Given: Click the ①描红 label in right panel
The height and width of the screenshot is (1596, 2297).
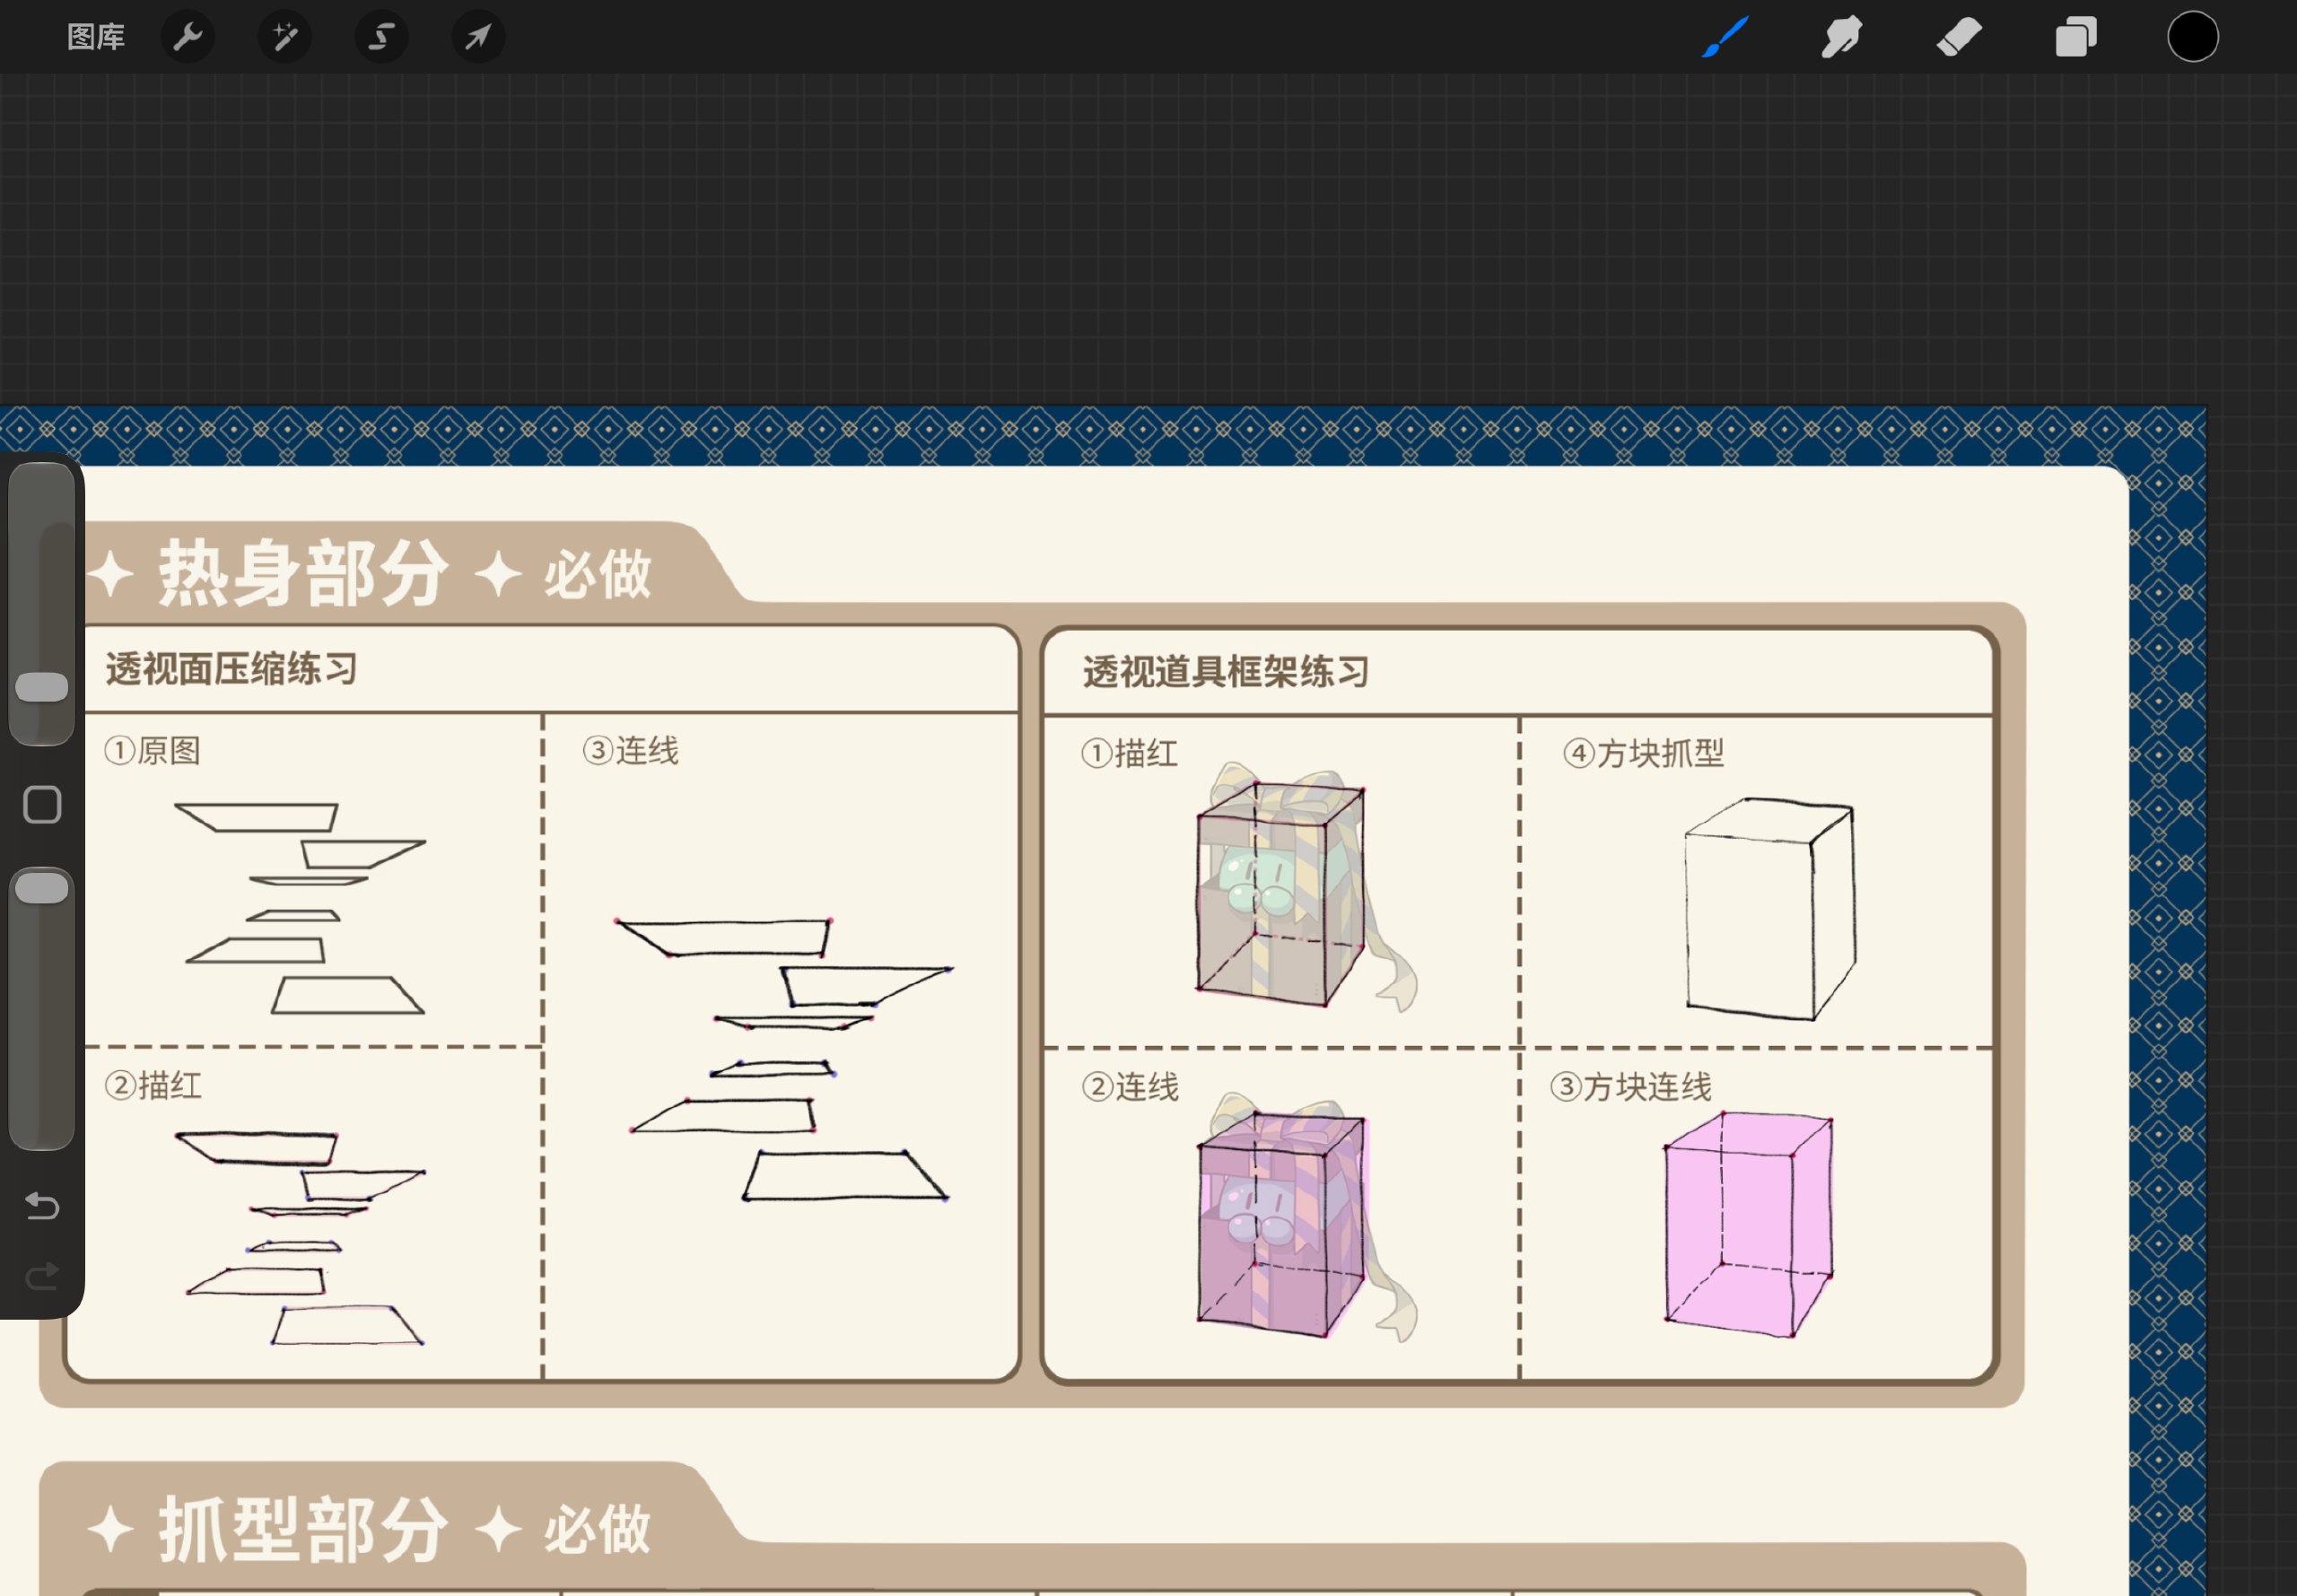Looking at the screenshot, I should tap(1129, 753).
